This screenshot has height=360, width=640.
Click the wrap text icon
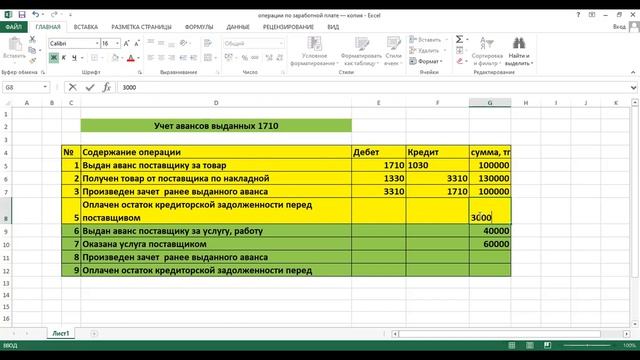pyautogui.click(x=208, y=43)
